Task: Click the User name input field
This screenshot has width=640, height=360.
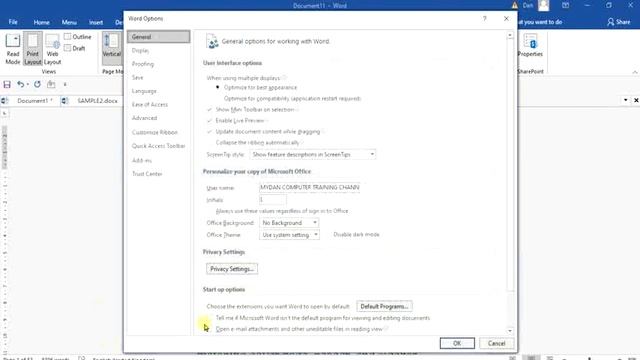Action: tap(310, 187)
